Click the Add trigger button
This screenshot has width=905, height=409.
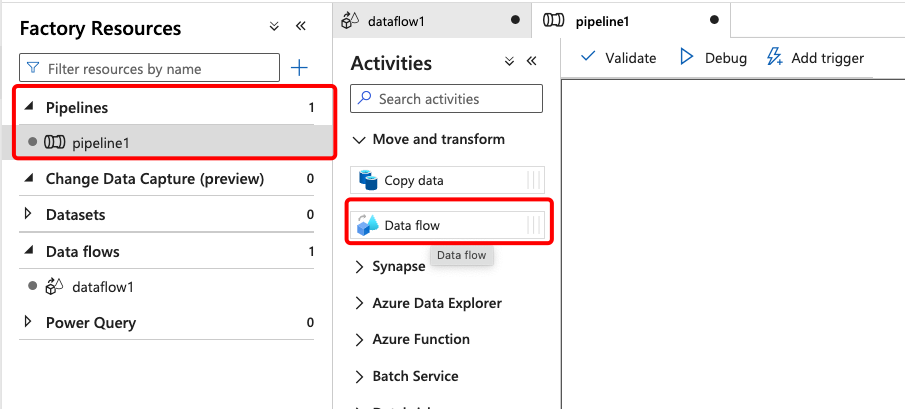tap(815, 58)
